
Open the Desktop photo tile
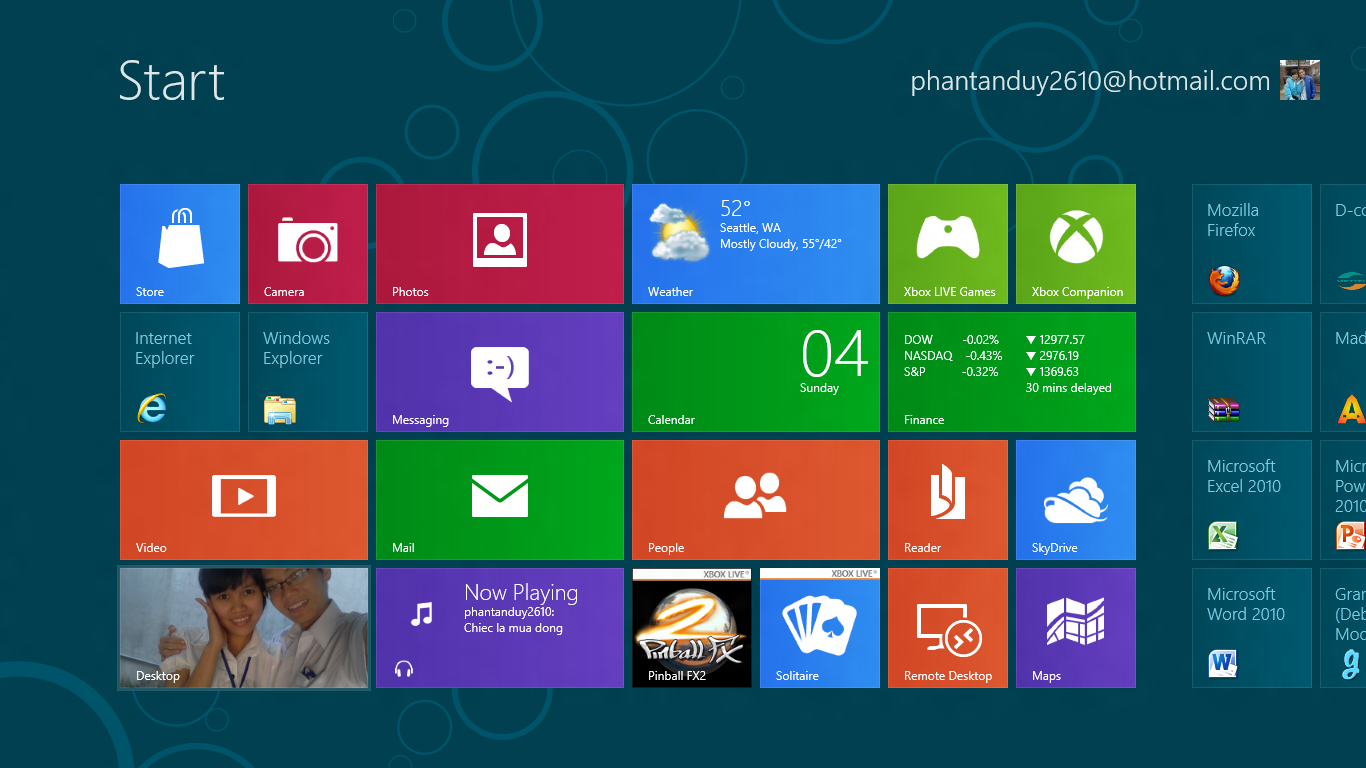click(x=244, y=628)
